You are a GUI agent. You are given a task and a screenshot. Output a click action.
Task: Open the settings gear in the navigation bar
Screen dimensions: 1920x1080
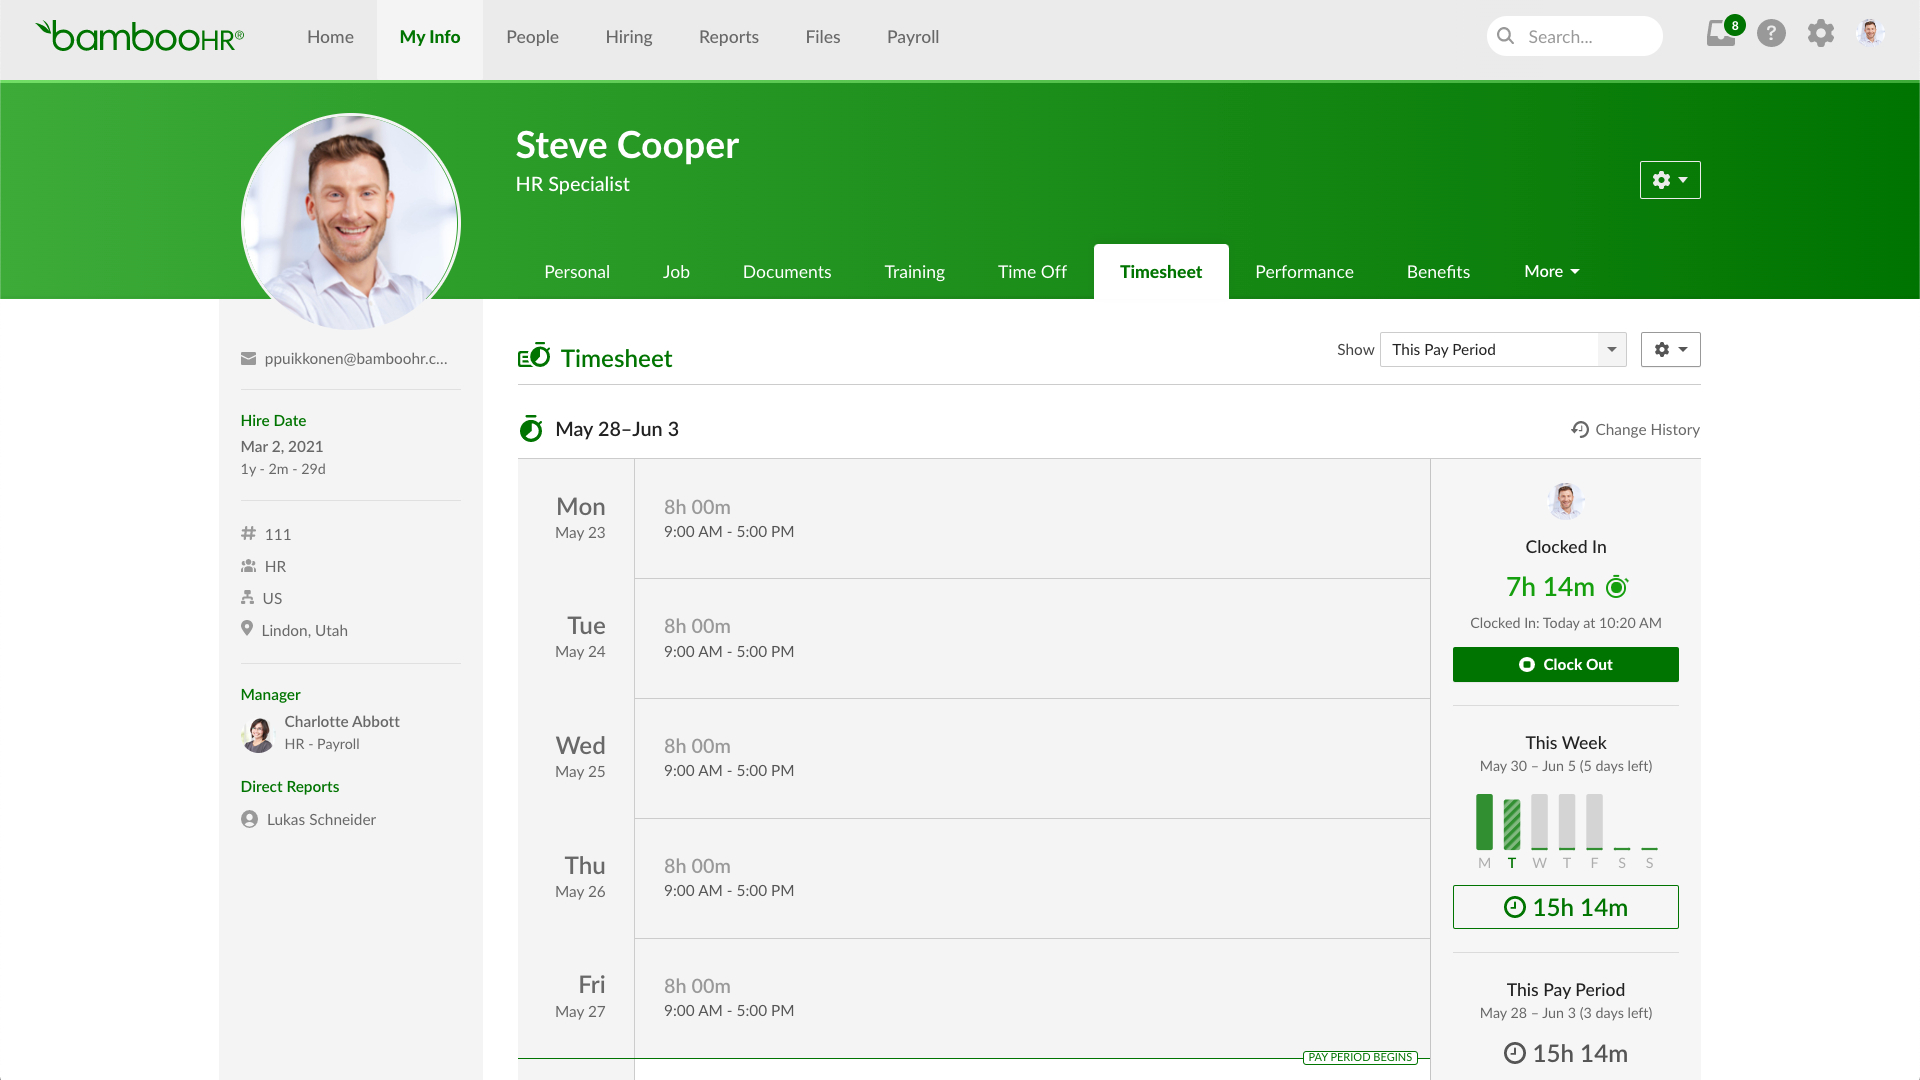1821,34
